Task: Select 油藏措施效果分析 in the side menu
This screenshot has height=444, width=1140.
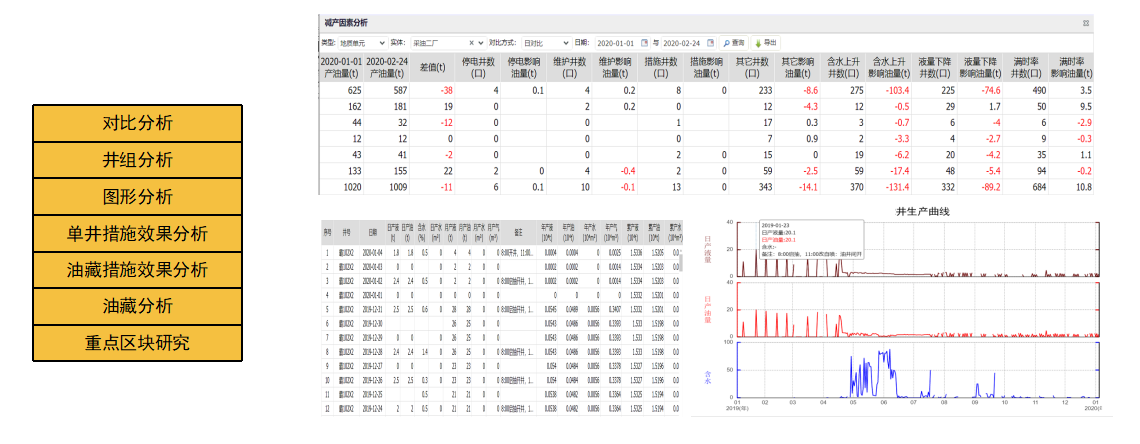Action: click(x=138, y=269)
